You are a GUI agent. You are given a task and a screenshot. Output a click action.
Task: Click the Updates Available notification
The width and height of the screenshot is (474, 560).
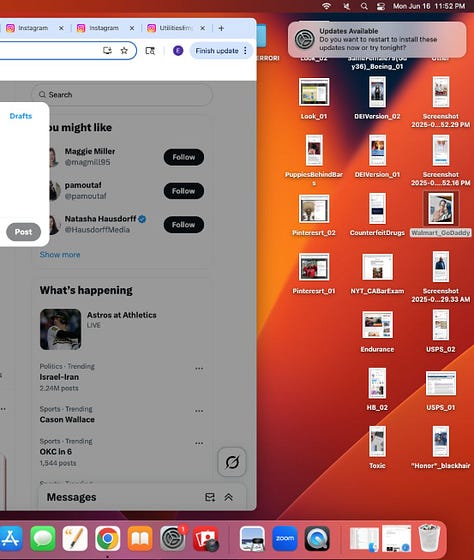click(x=377, y=39)
